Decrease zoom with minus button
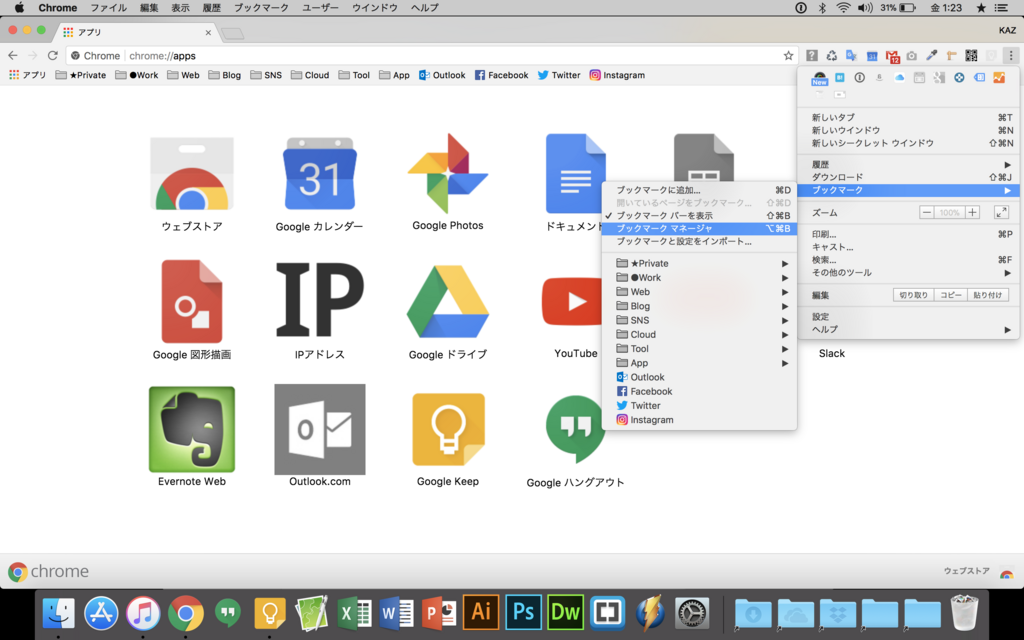 (926, 212)
